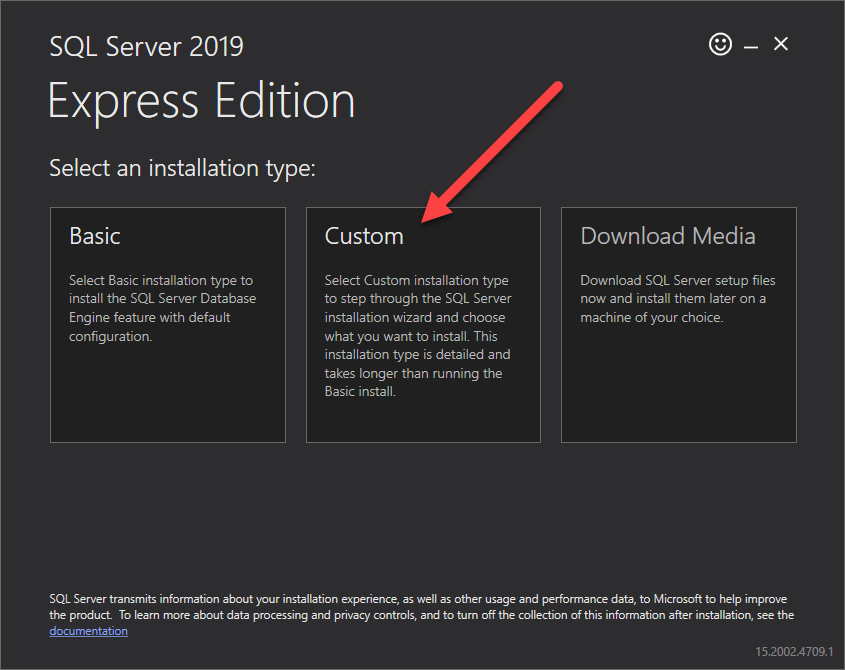Screen dimensions: 845x670
Task: Select the Basic installation type
Action: [168, 325]
